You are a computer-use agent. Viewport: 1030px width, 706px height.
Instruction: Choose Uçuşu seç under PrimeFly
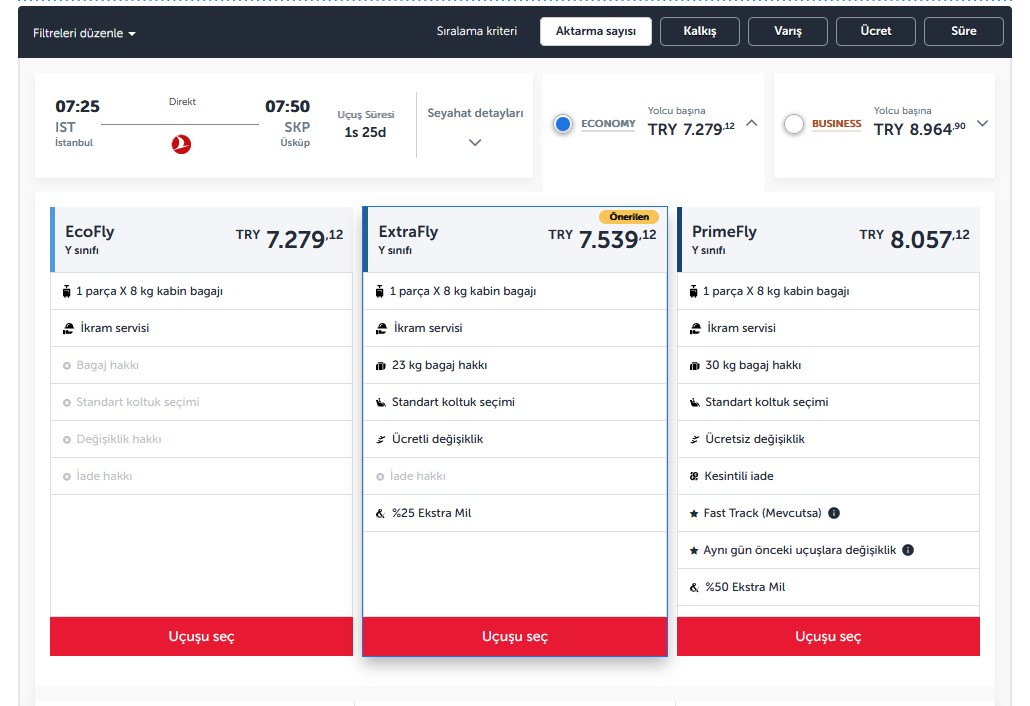point(828,636)
